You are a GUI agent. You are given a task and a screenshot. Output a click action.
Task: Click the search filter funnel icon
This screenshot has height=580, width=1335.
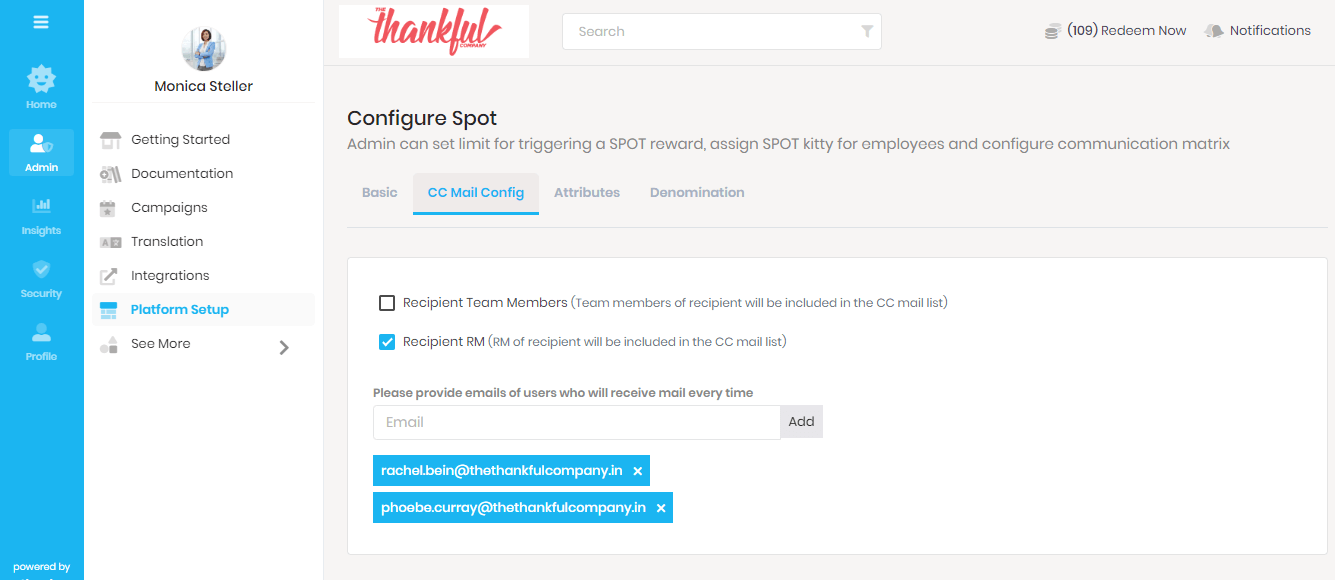[867, 32]
